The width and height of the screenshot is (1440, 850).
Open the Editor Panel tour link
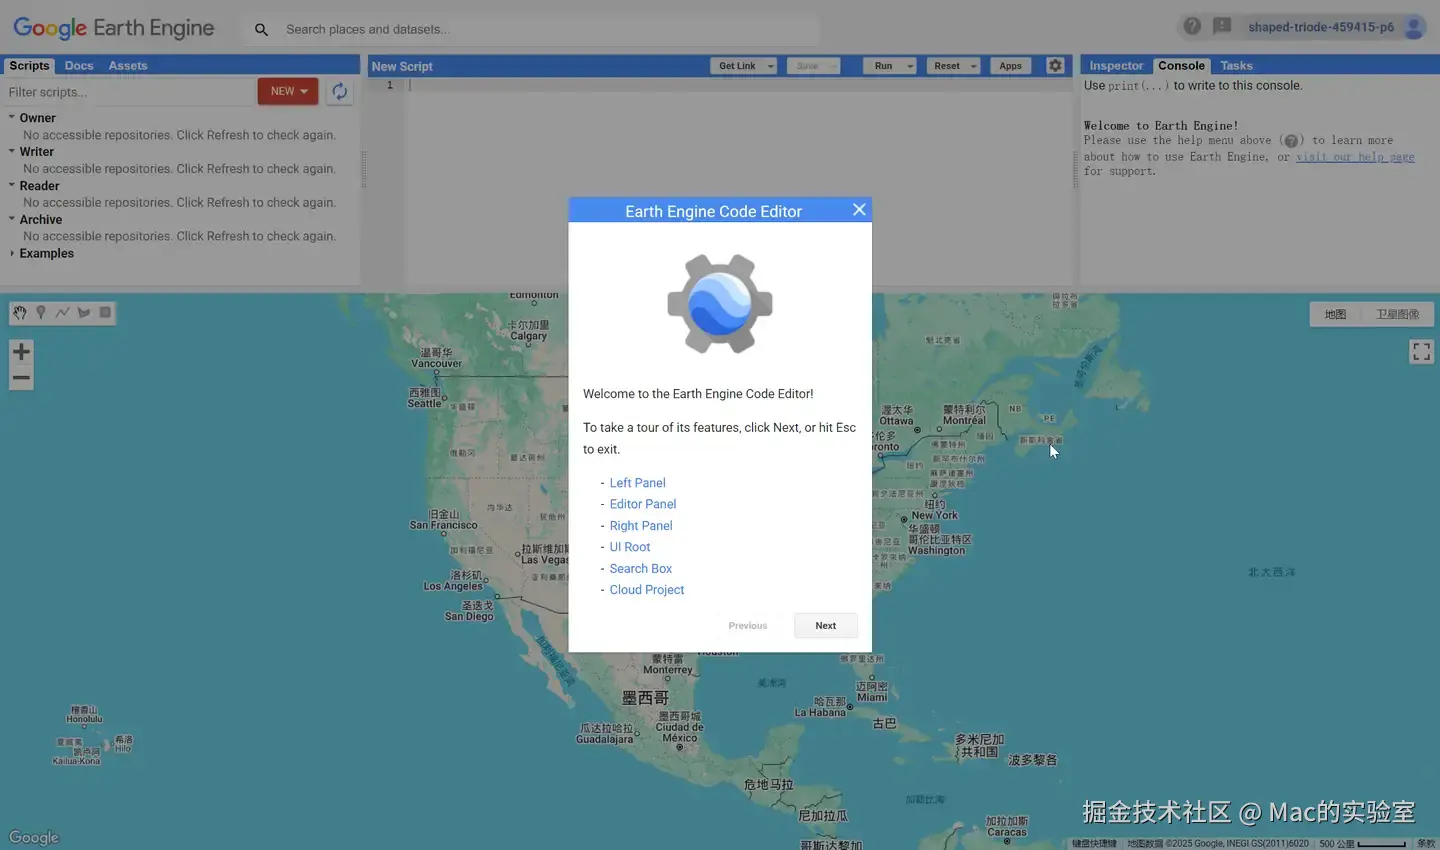click(643, 504)
